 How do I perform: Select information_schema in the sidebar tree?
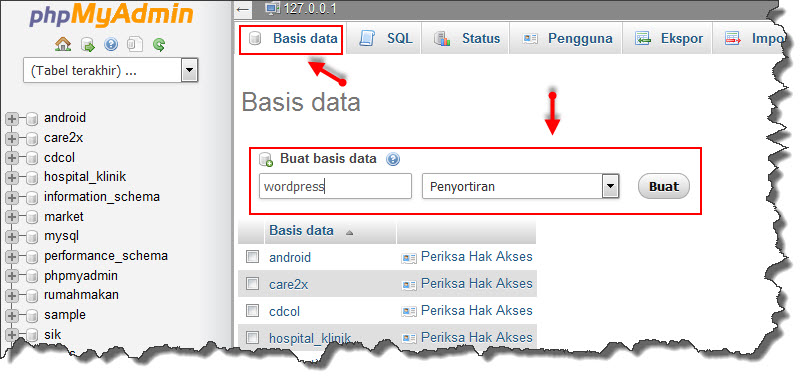click(x=101, y=197)
